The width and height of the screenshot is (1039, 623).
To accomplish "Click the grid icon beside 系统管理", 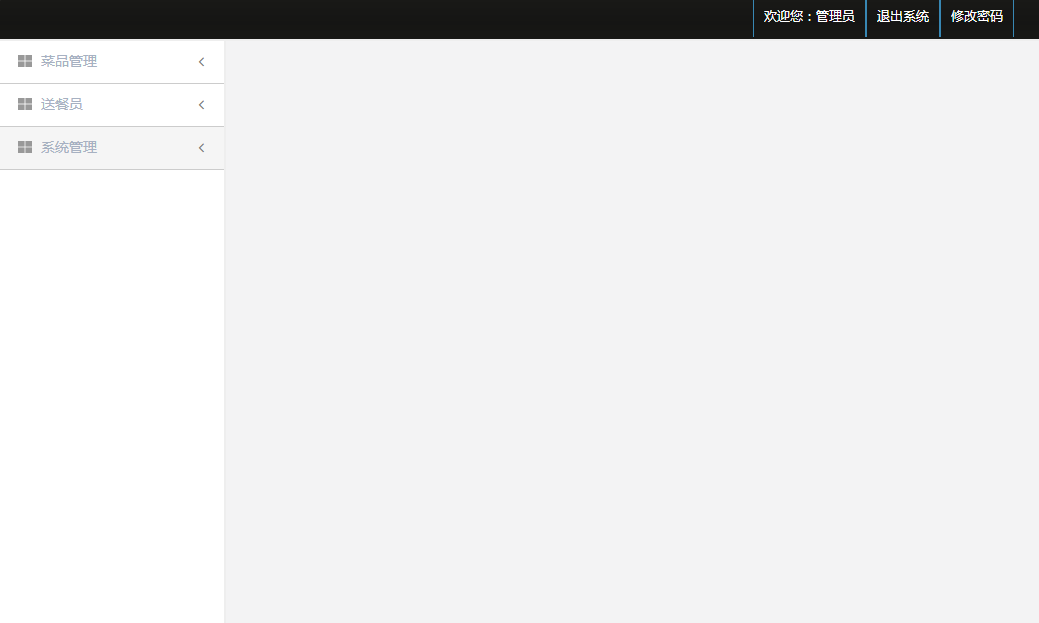I will 25,147.
